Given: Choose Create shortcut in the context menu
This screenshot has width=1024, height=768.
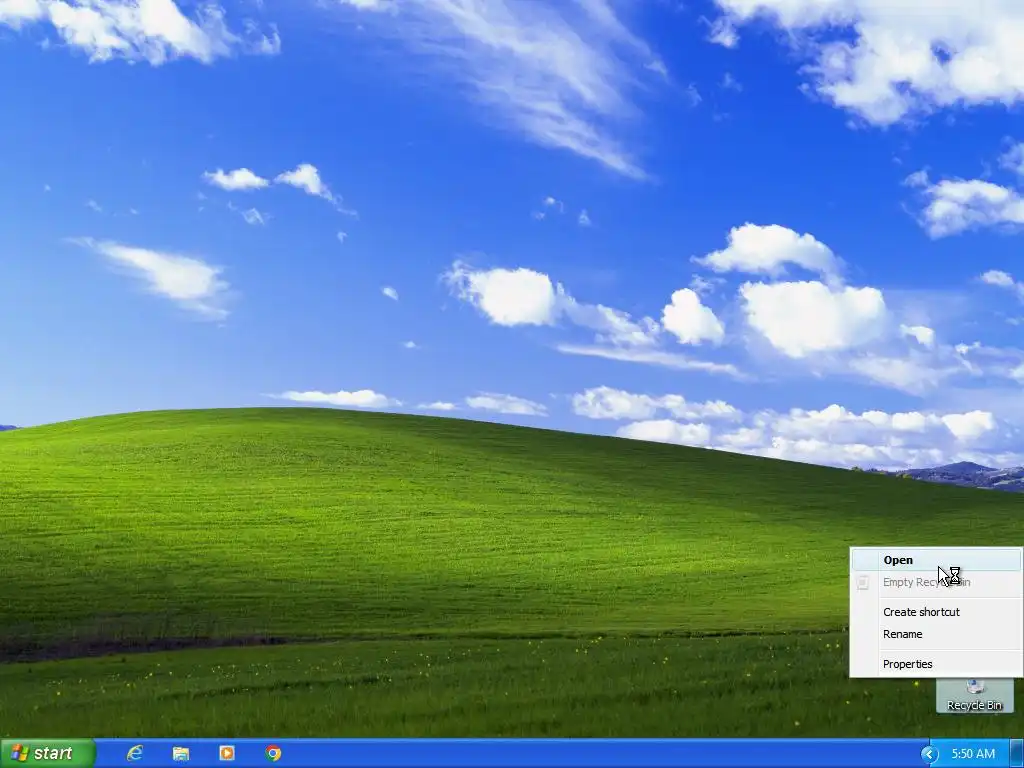Looking at the screenshot, I should 936,612.
